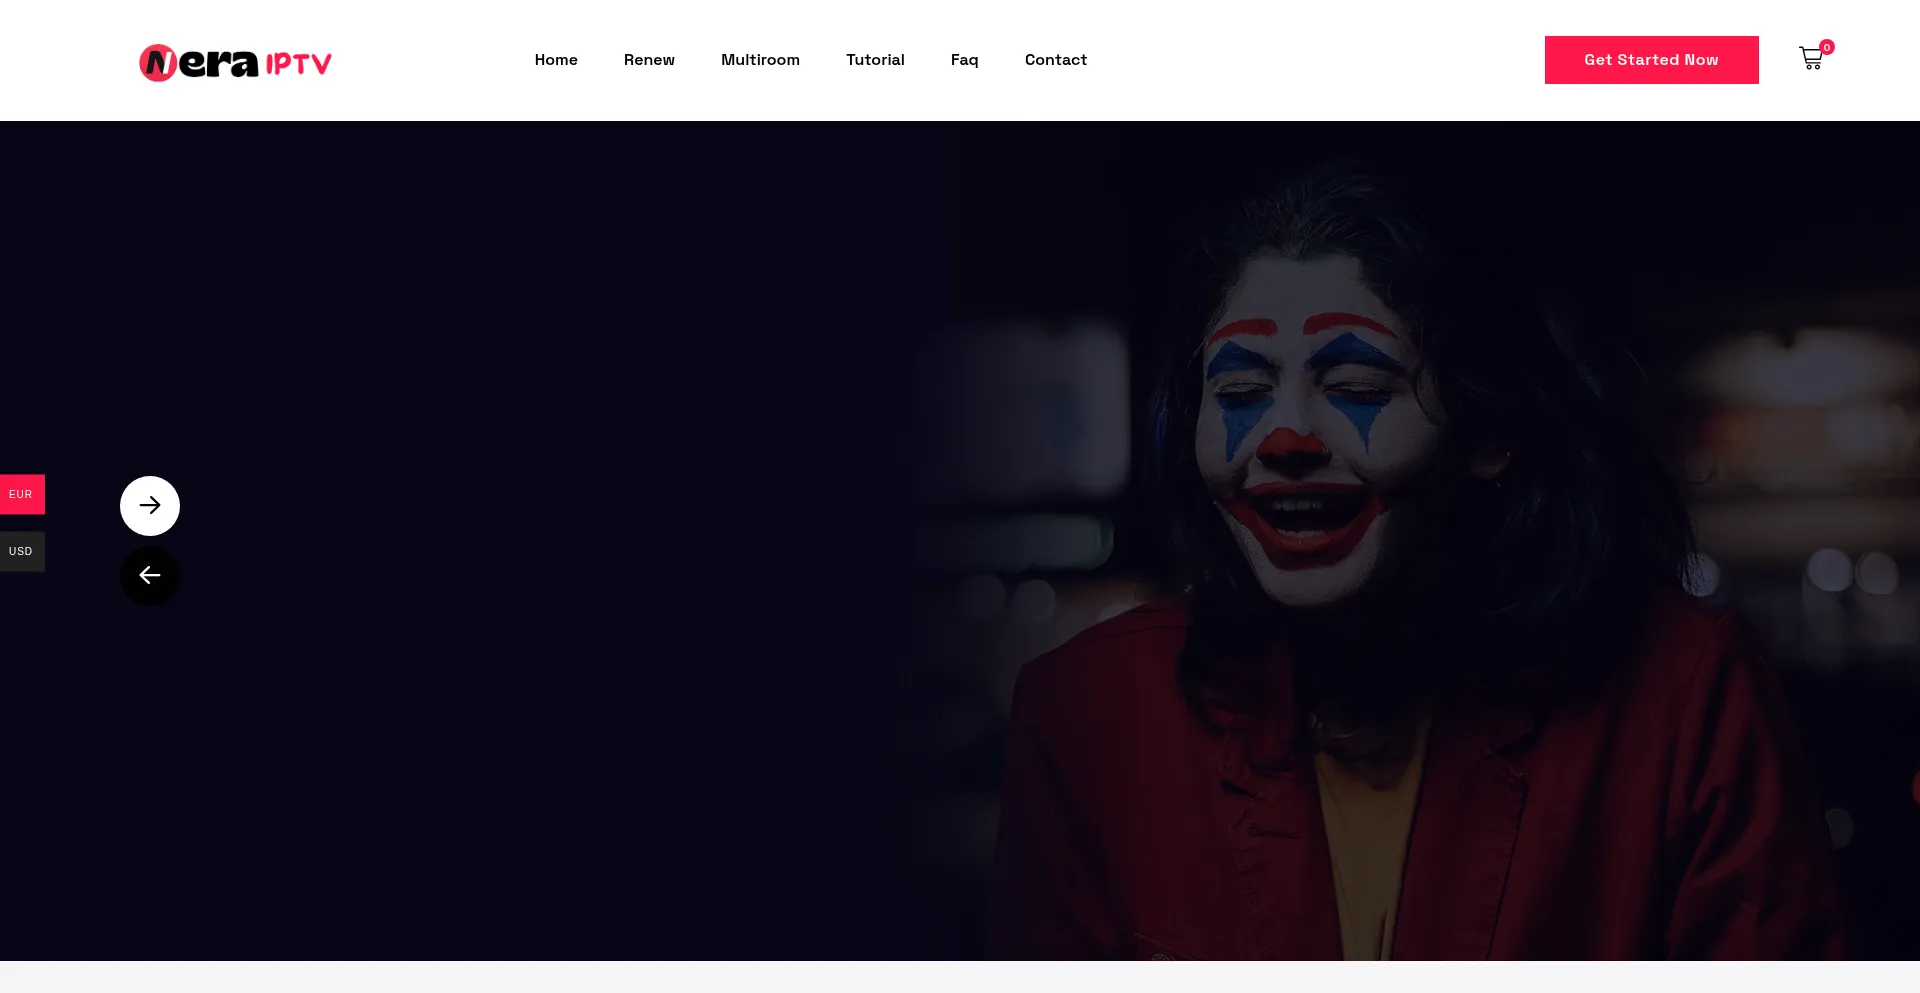Click the Joker hero slide image
Image resolution: width=1920 pixels, height=993 pixels.
click(x=960, y=541)
